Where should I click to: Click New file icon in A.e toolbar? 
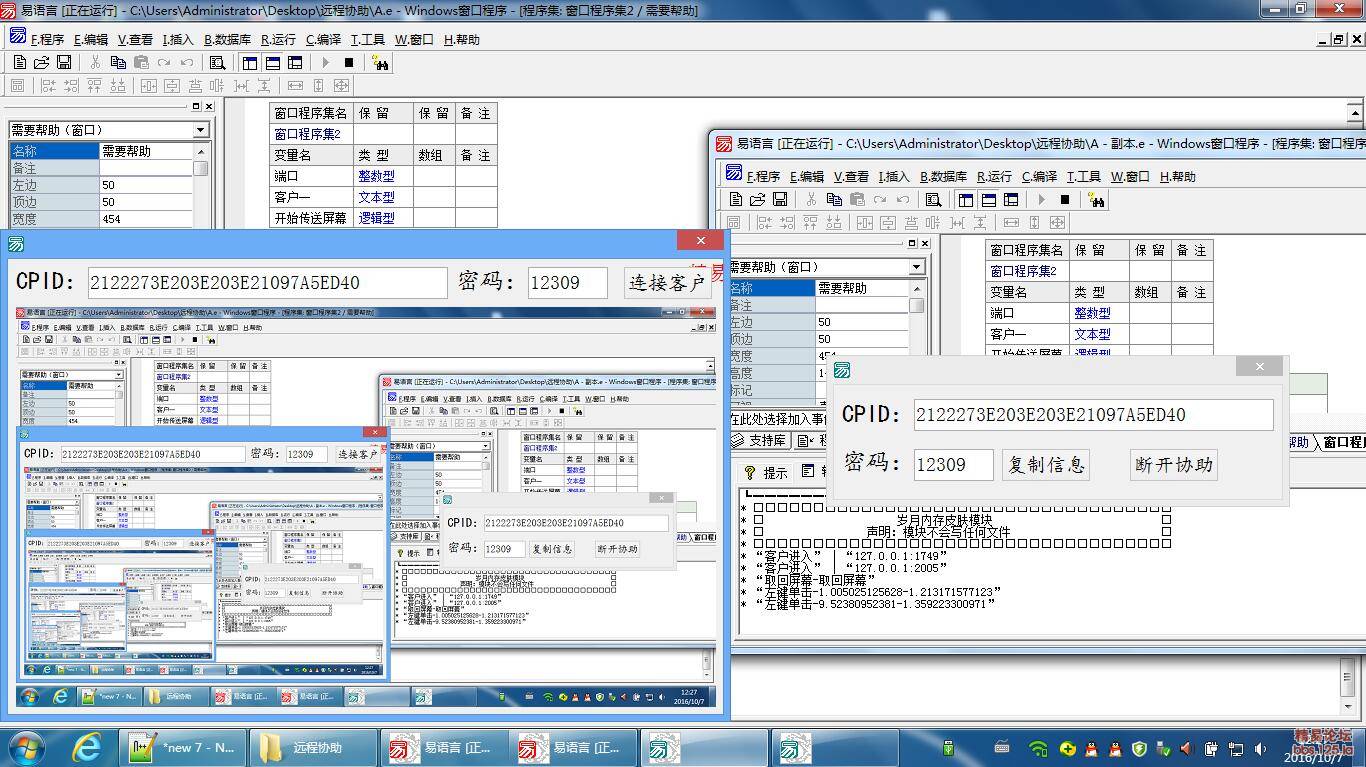click(x=20, y=62)
